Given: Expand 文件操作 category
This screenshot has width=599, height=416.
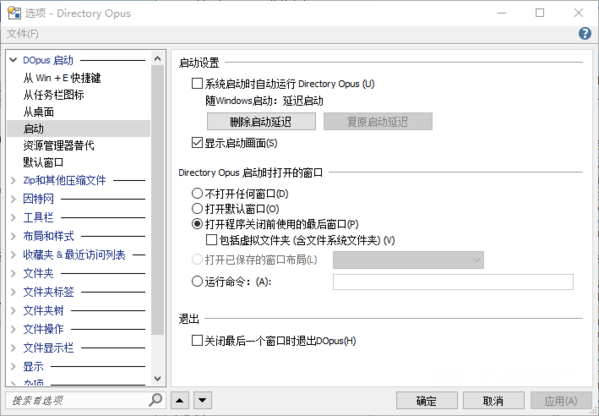Looking at the screenshot, I should [13, 329].
